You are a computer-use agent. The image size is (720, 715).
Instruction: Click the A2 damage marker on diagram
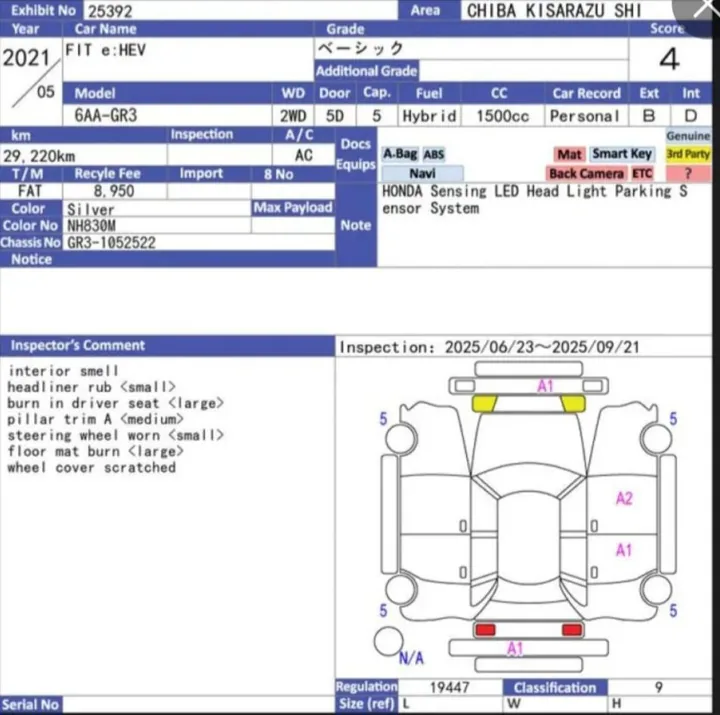(x=624, y=498)
